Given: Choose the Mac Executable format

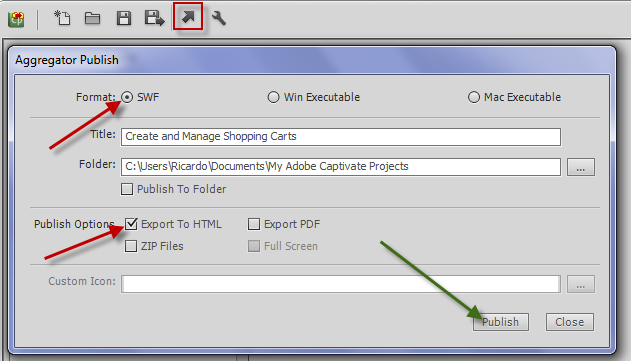Looking at the screenshot, I should point(474,97).
